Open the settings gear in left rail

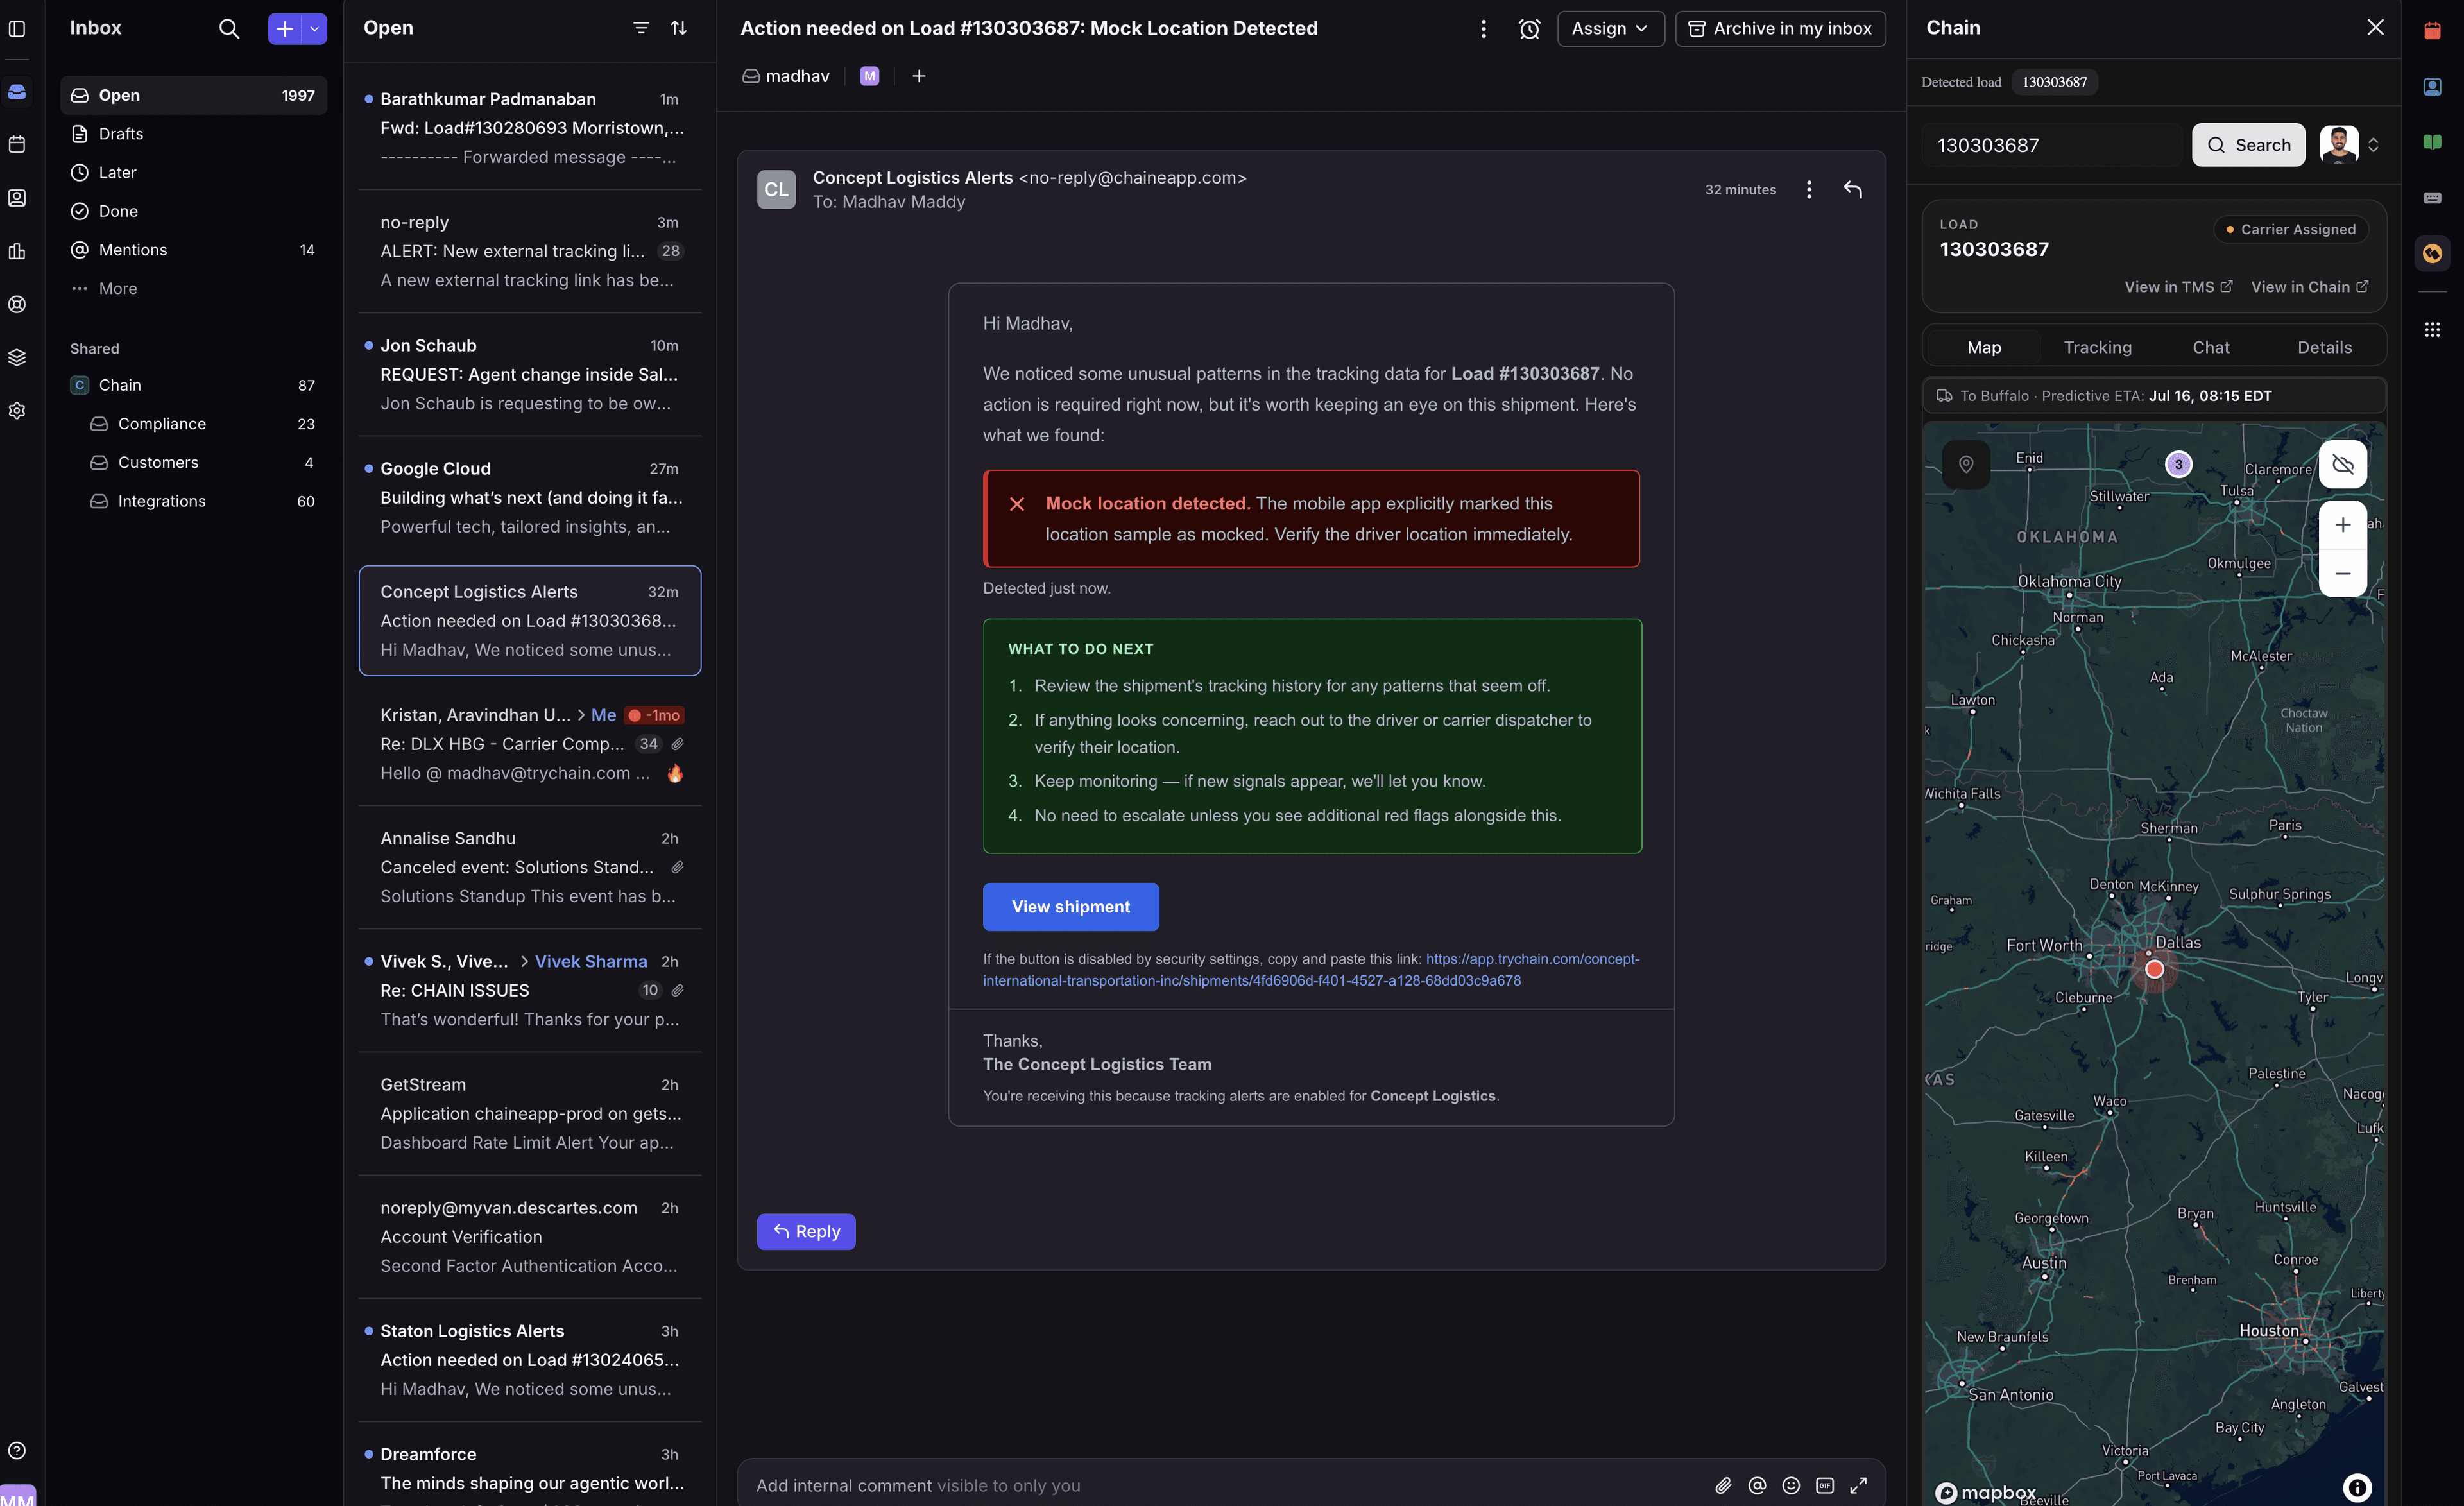click(17, 410)
